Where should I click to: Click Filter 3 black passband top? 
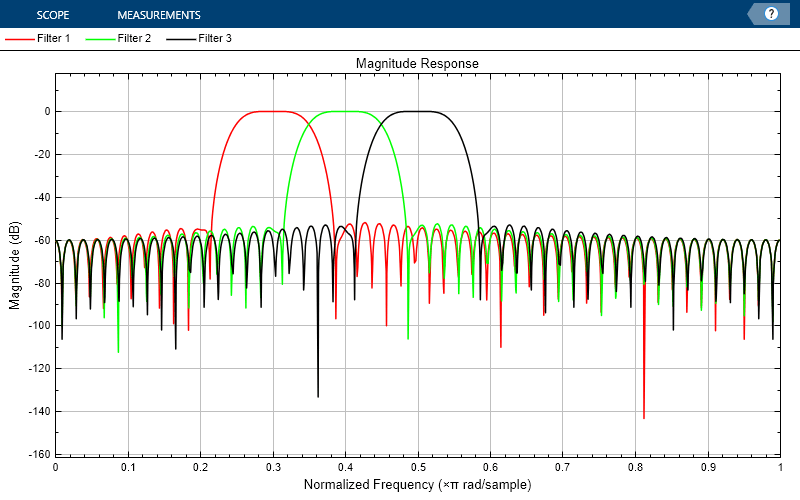(x=416, y=111)
